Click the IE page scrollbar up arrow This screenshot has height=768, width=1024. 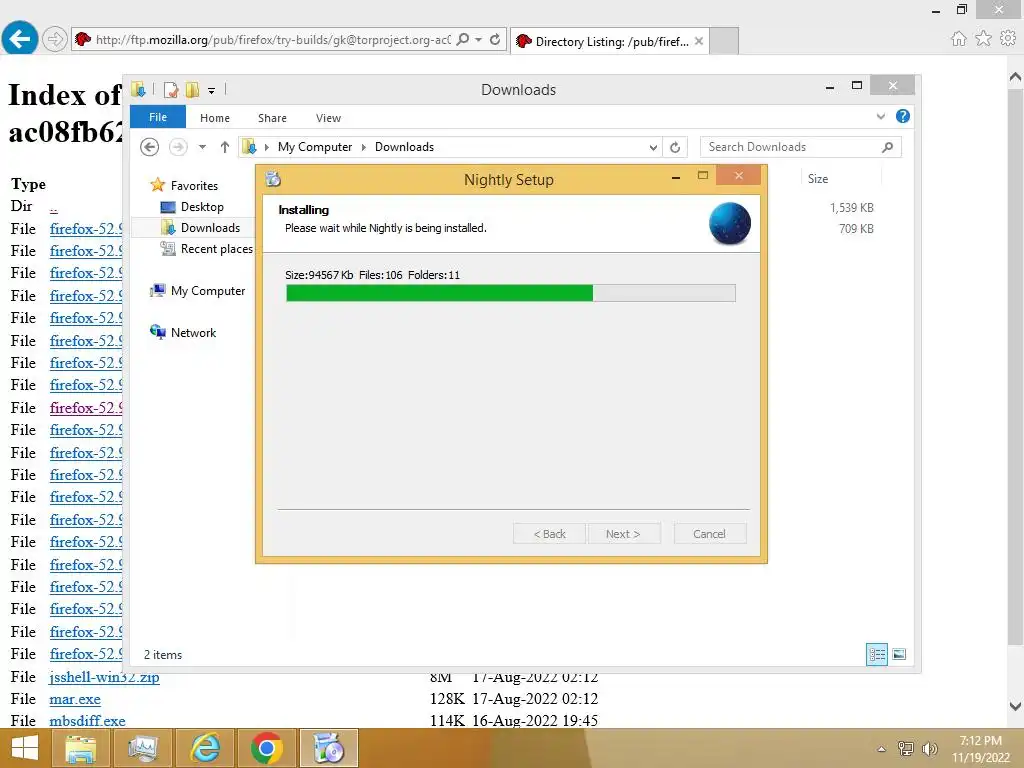click(1015, 77)
